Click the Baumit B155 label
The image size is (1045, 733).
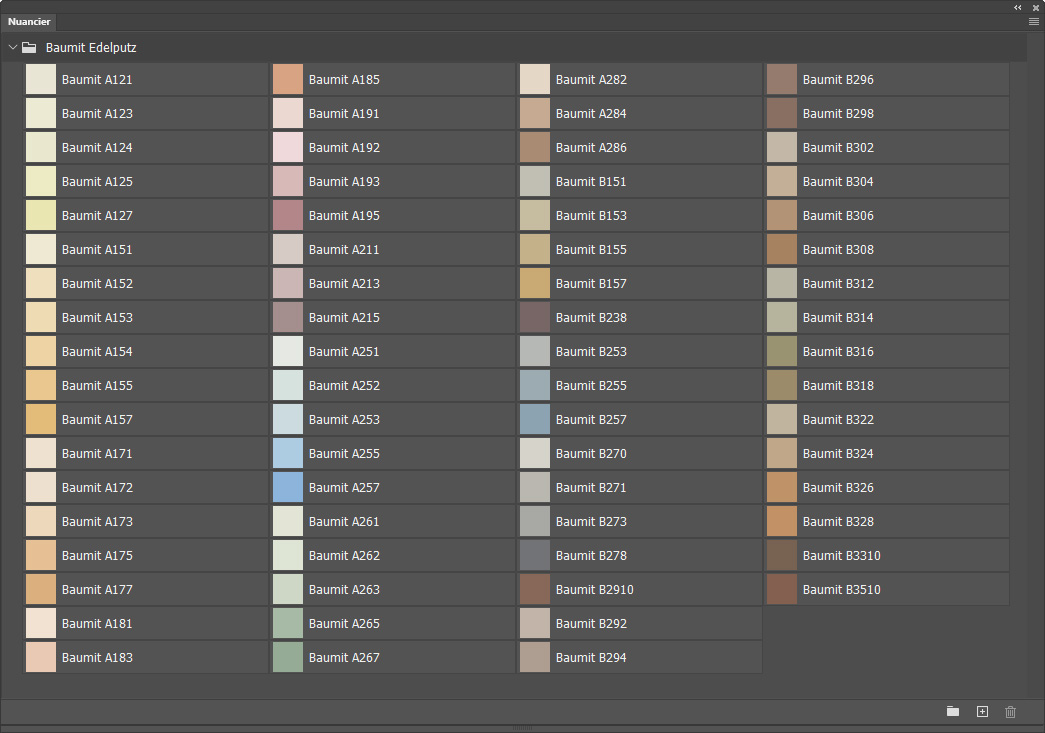[591, 249]
